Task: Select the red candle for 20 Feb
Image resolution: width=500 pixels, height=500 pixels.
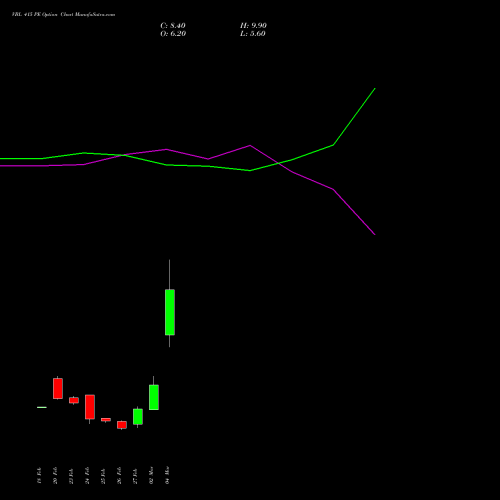Action: [x=58, y=388]
